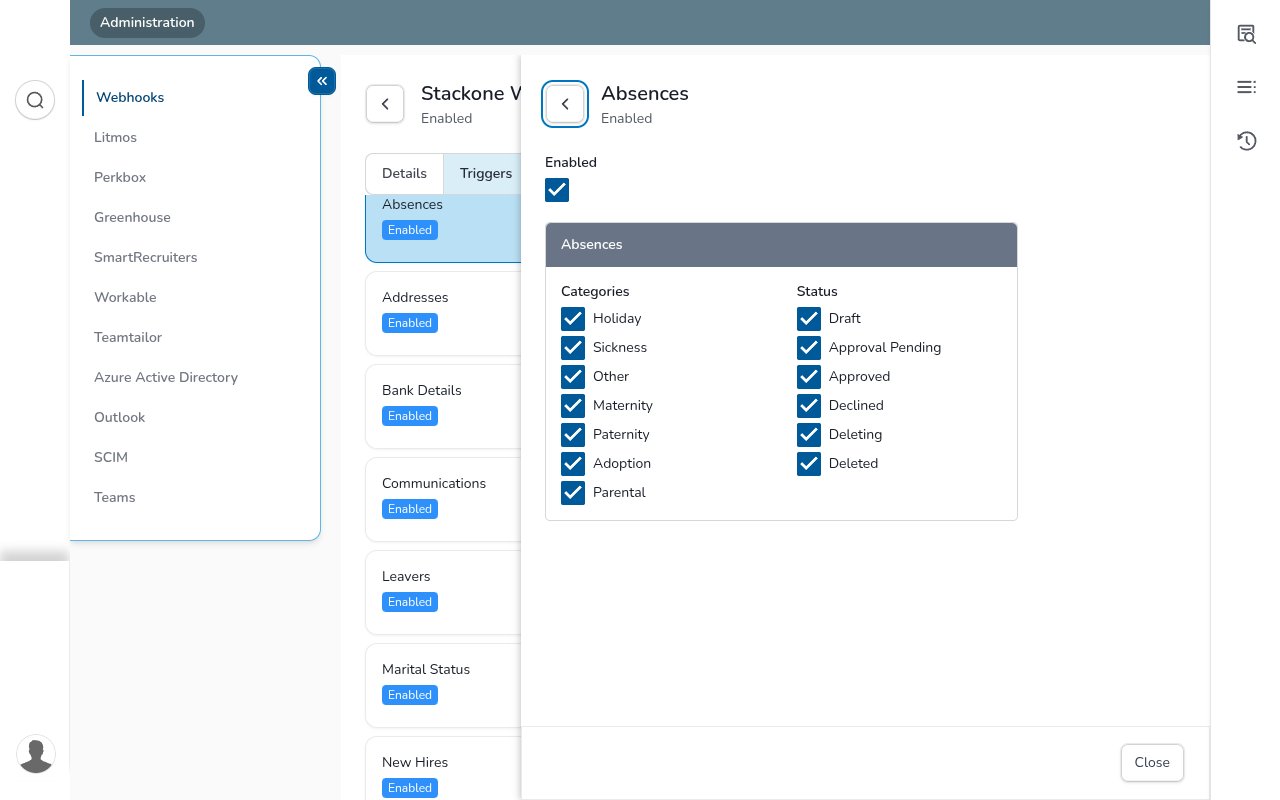1280x800 pixels.
Task: Uncheck the Holiday category
Action: (x=573, y=318)
